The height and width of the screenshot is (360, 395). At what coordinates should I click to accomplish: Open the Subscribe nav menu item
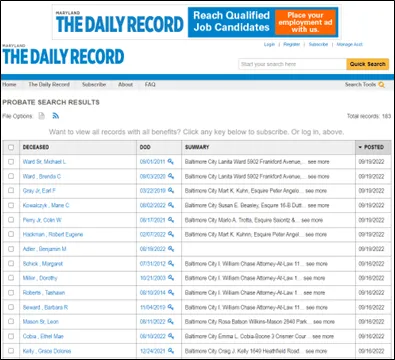click(94, 85)
